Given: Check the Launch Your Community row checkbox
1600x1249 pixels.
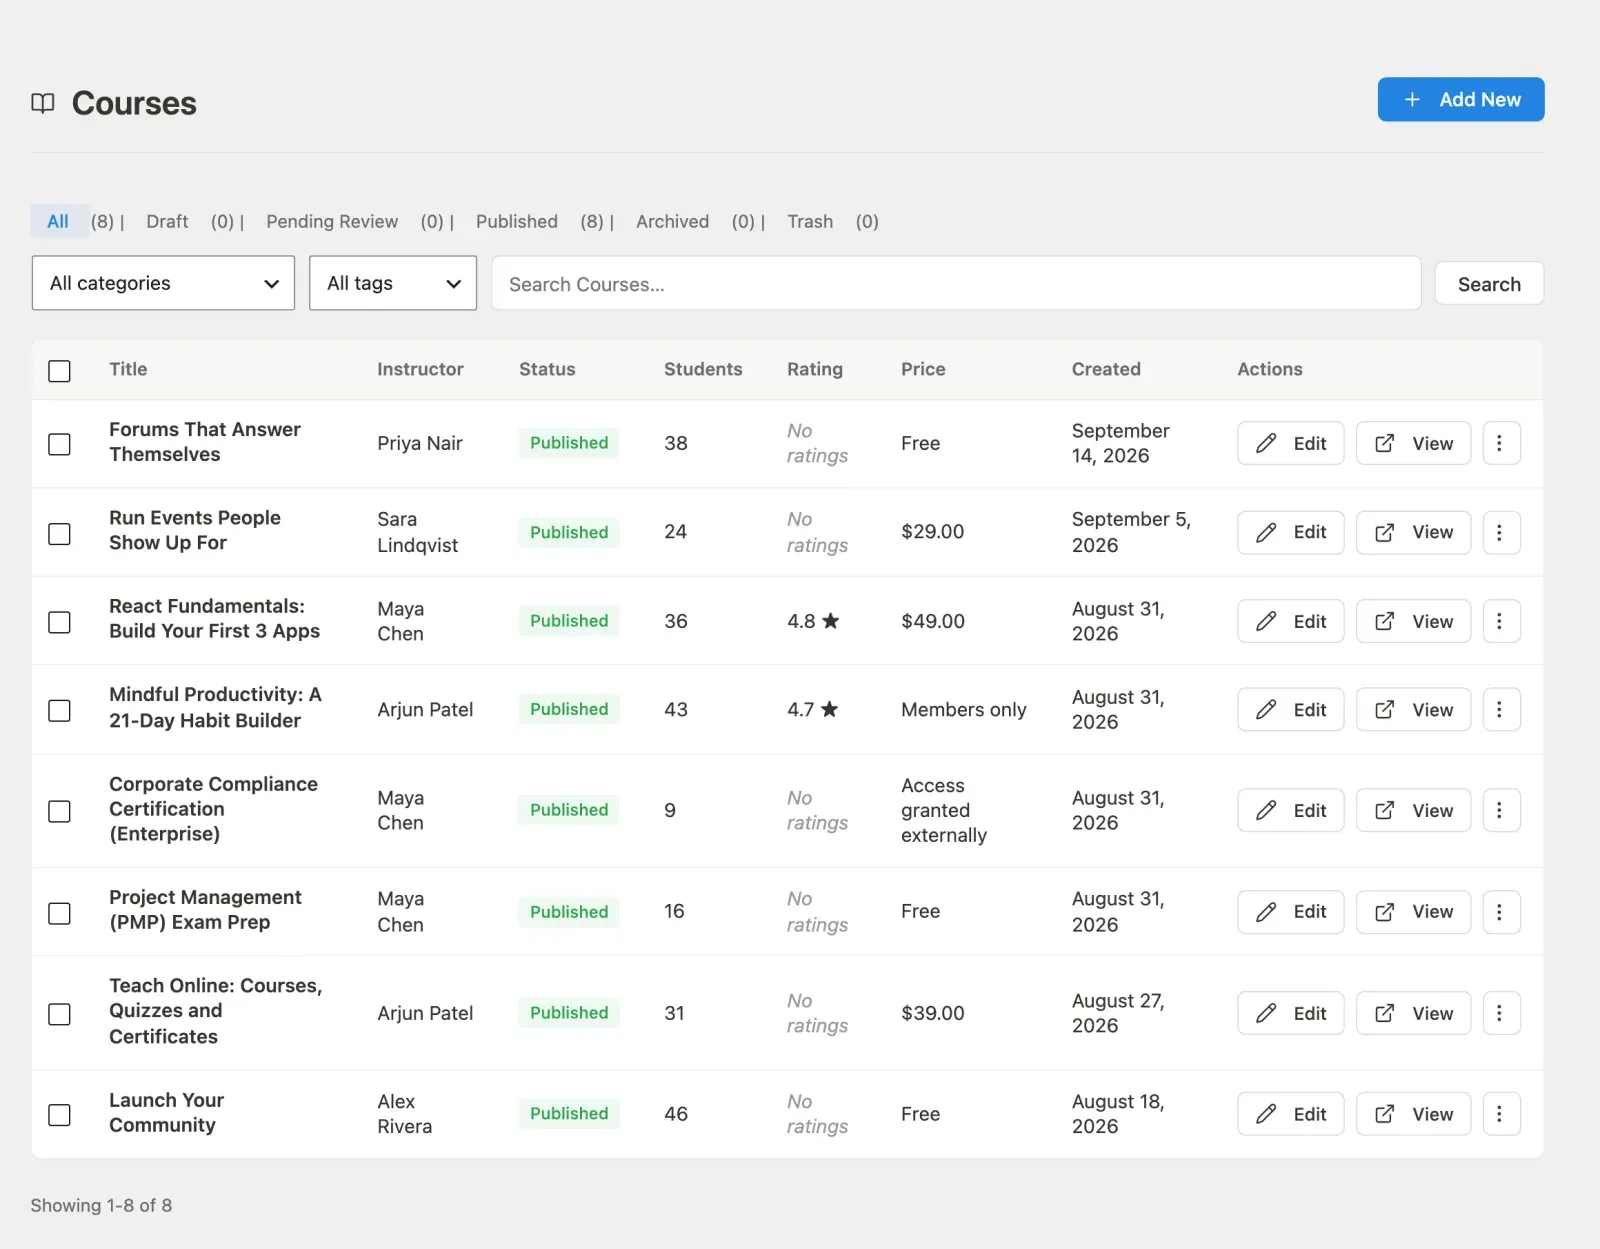Looking at the screenshot, I should (60, 1115).
